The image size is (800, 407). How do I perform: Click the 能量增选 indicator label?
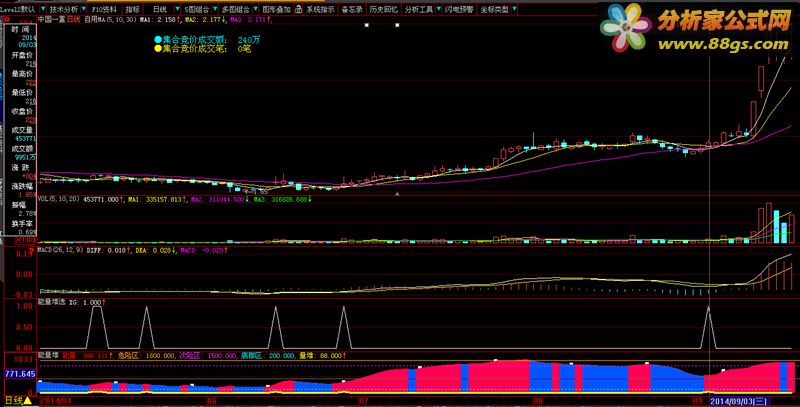pos(52,302)
